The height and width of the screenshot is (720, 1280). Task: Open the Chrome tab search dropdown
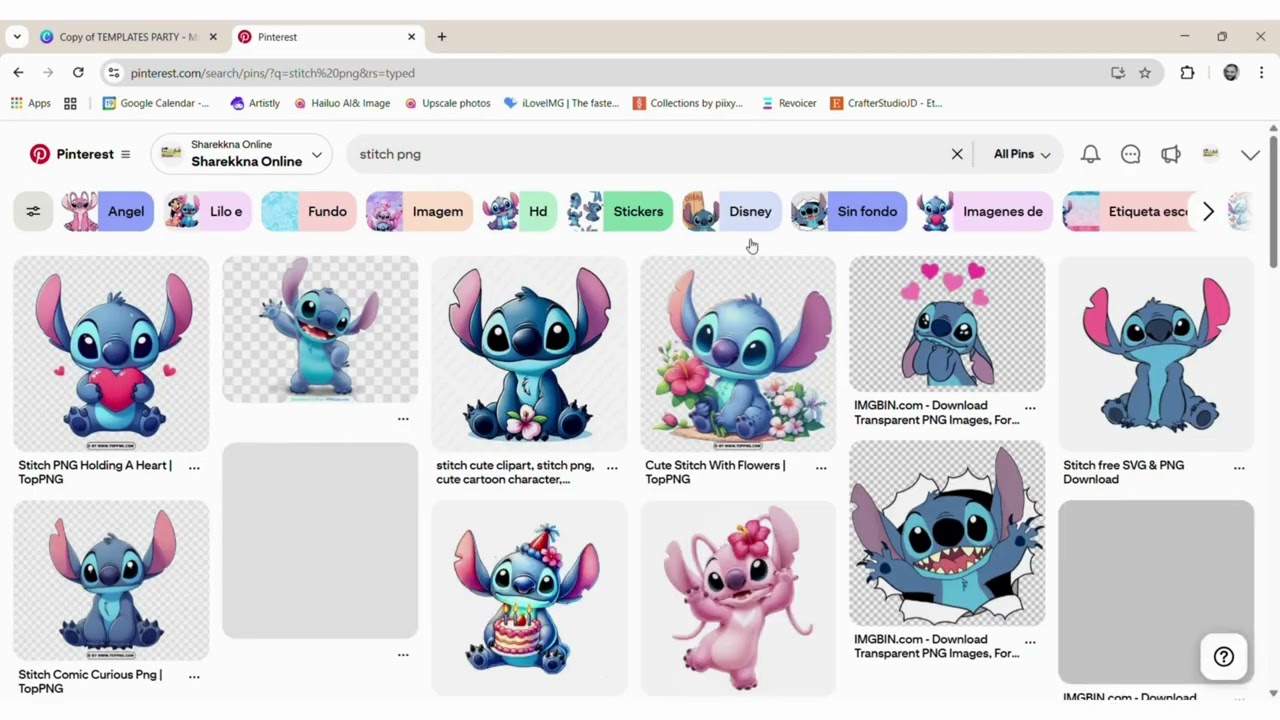[x=17, y=37]
